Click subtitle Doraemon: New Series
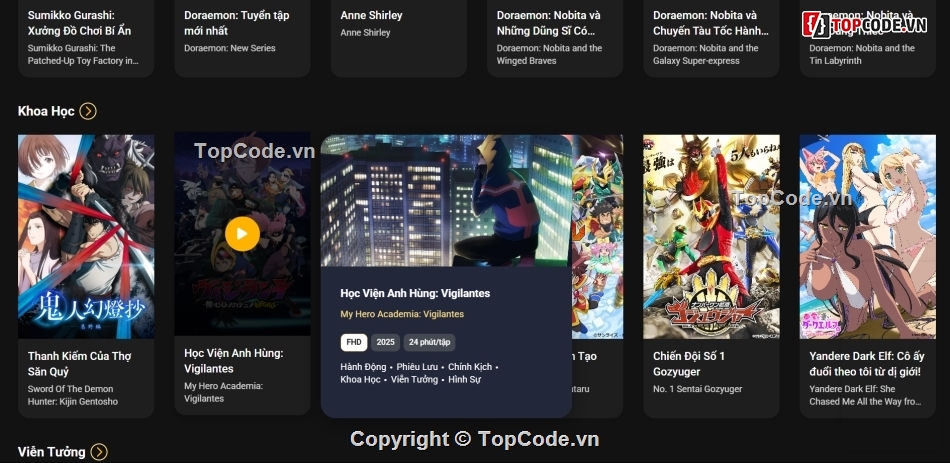950x463 pixels. (230, 48)
